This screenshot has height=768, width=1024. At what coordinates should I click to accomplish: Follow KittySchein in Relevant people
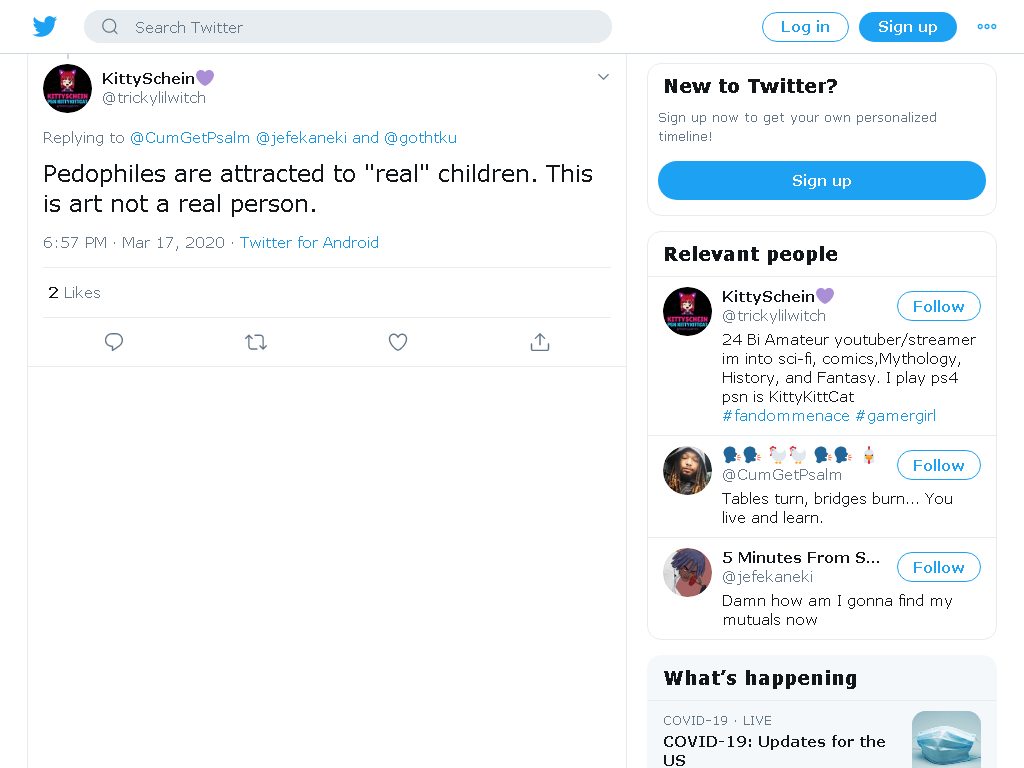[938, 306]
